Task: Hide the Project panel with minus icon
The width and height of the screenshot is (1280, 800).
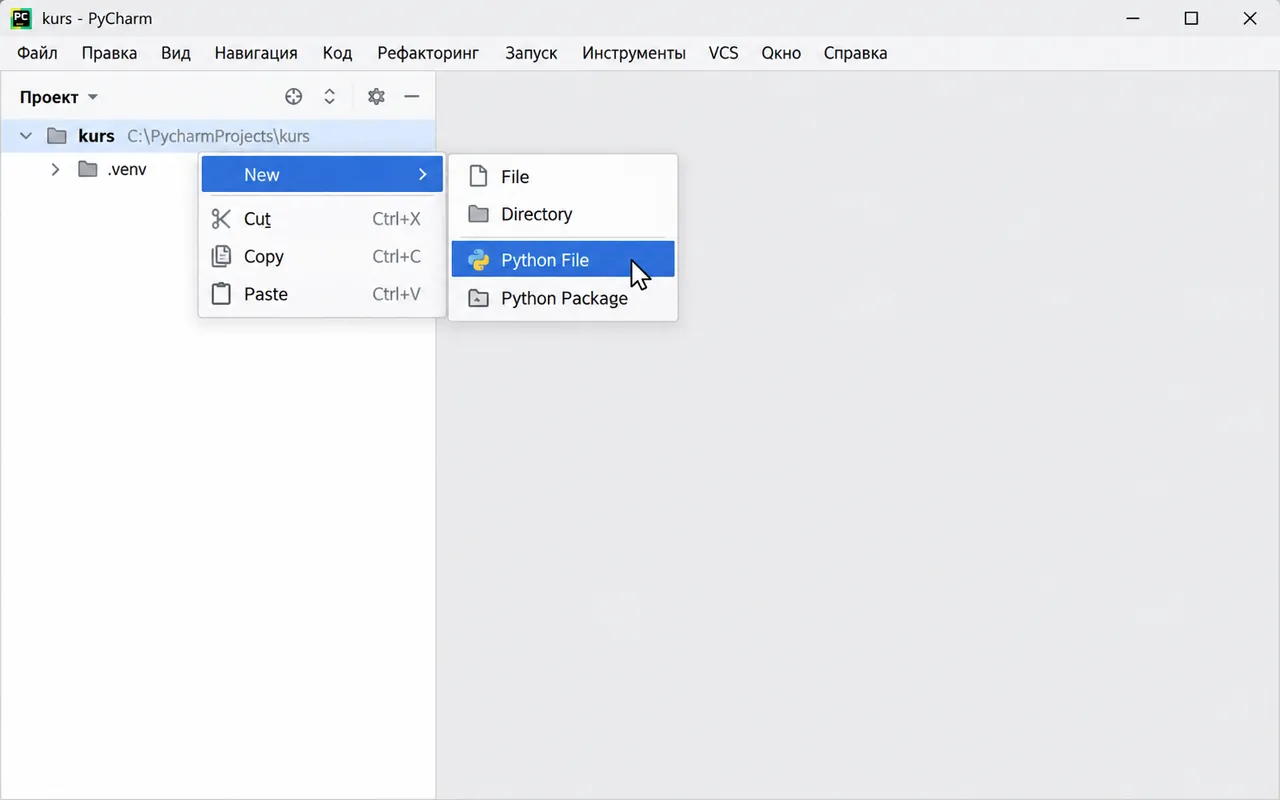Action: coord(411,97)
